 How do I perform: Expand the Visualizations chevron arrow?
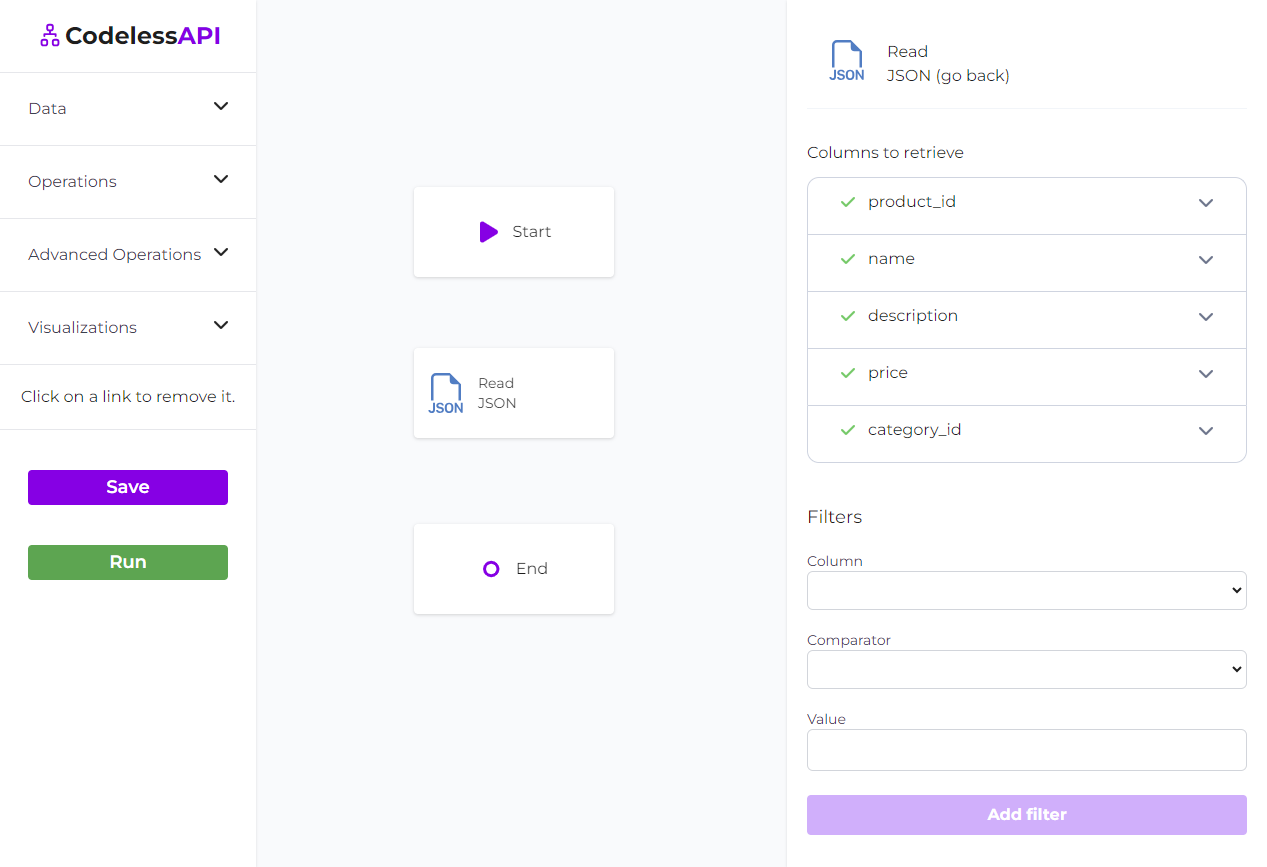click(x=222, y=326)
